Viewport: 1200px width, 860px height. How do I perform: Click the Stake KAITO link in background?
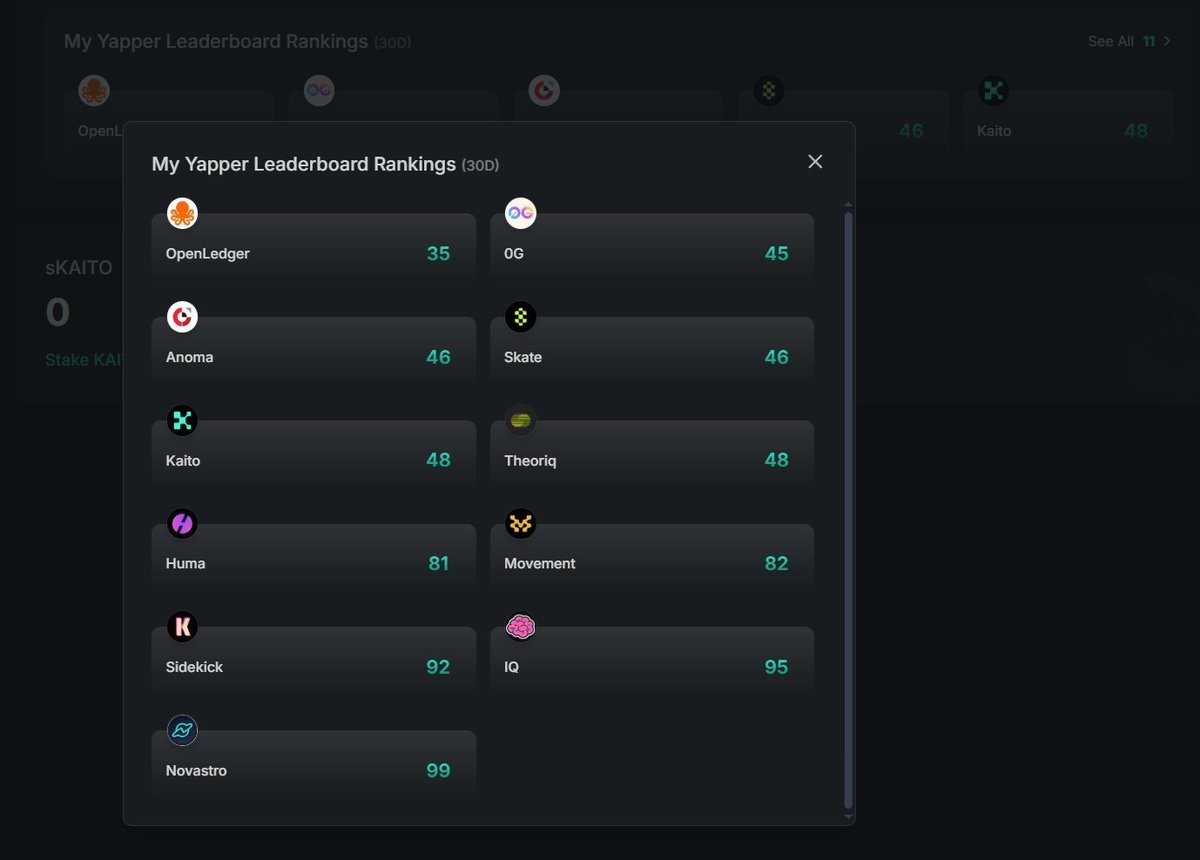84,359
